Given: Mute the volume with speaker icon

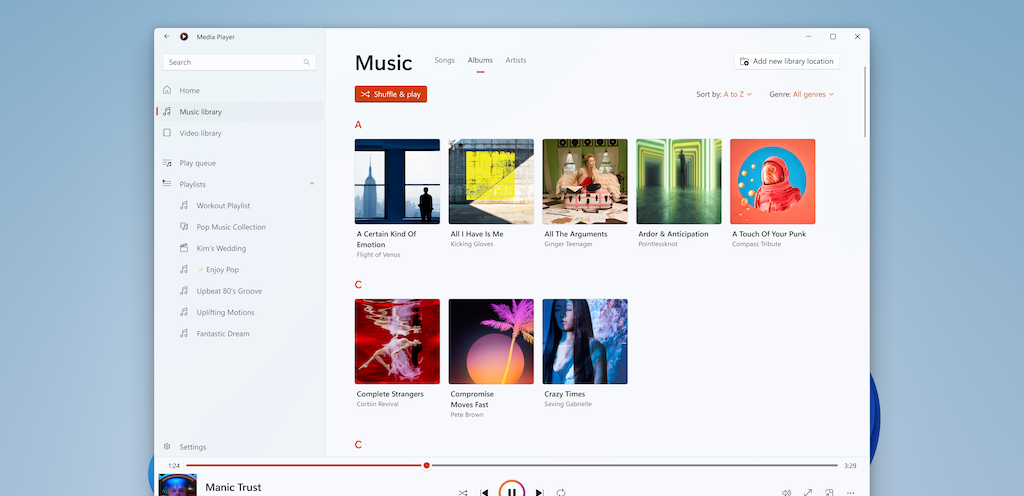Looking at the screenshot, I should (x=786, y=492).
